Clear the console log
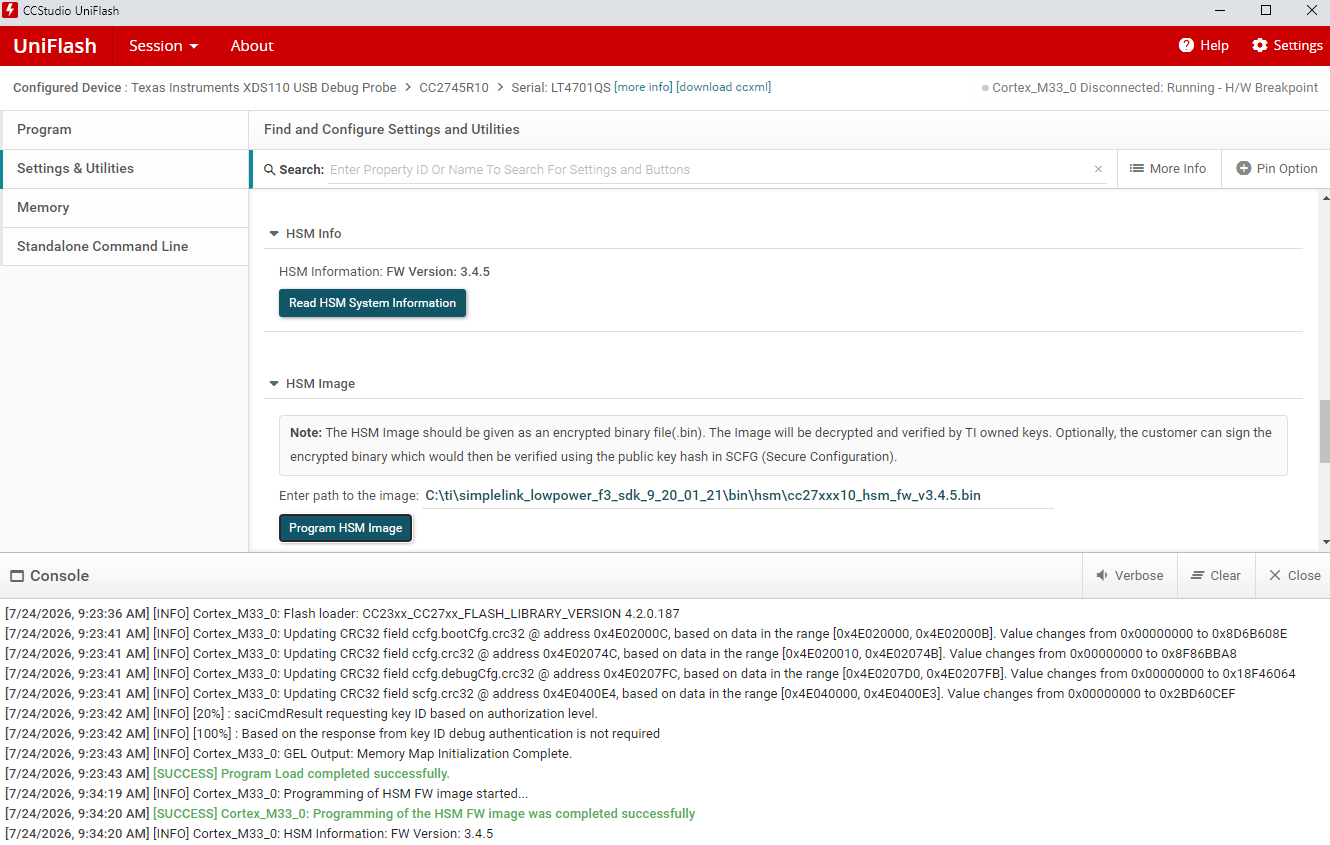Viewport: 1330px width, 845px height. click(1216, 576)
